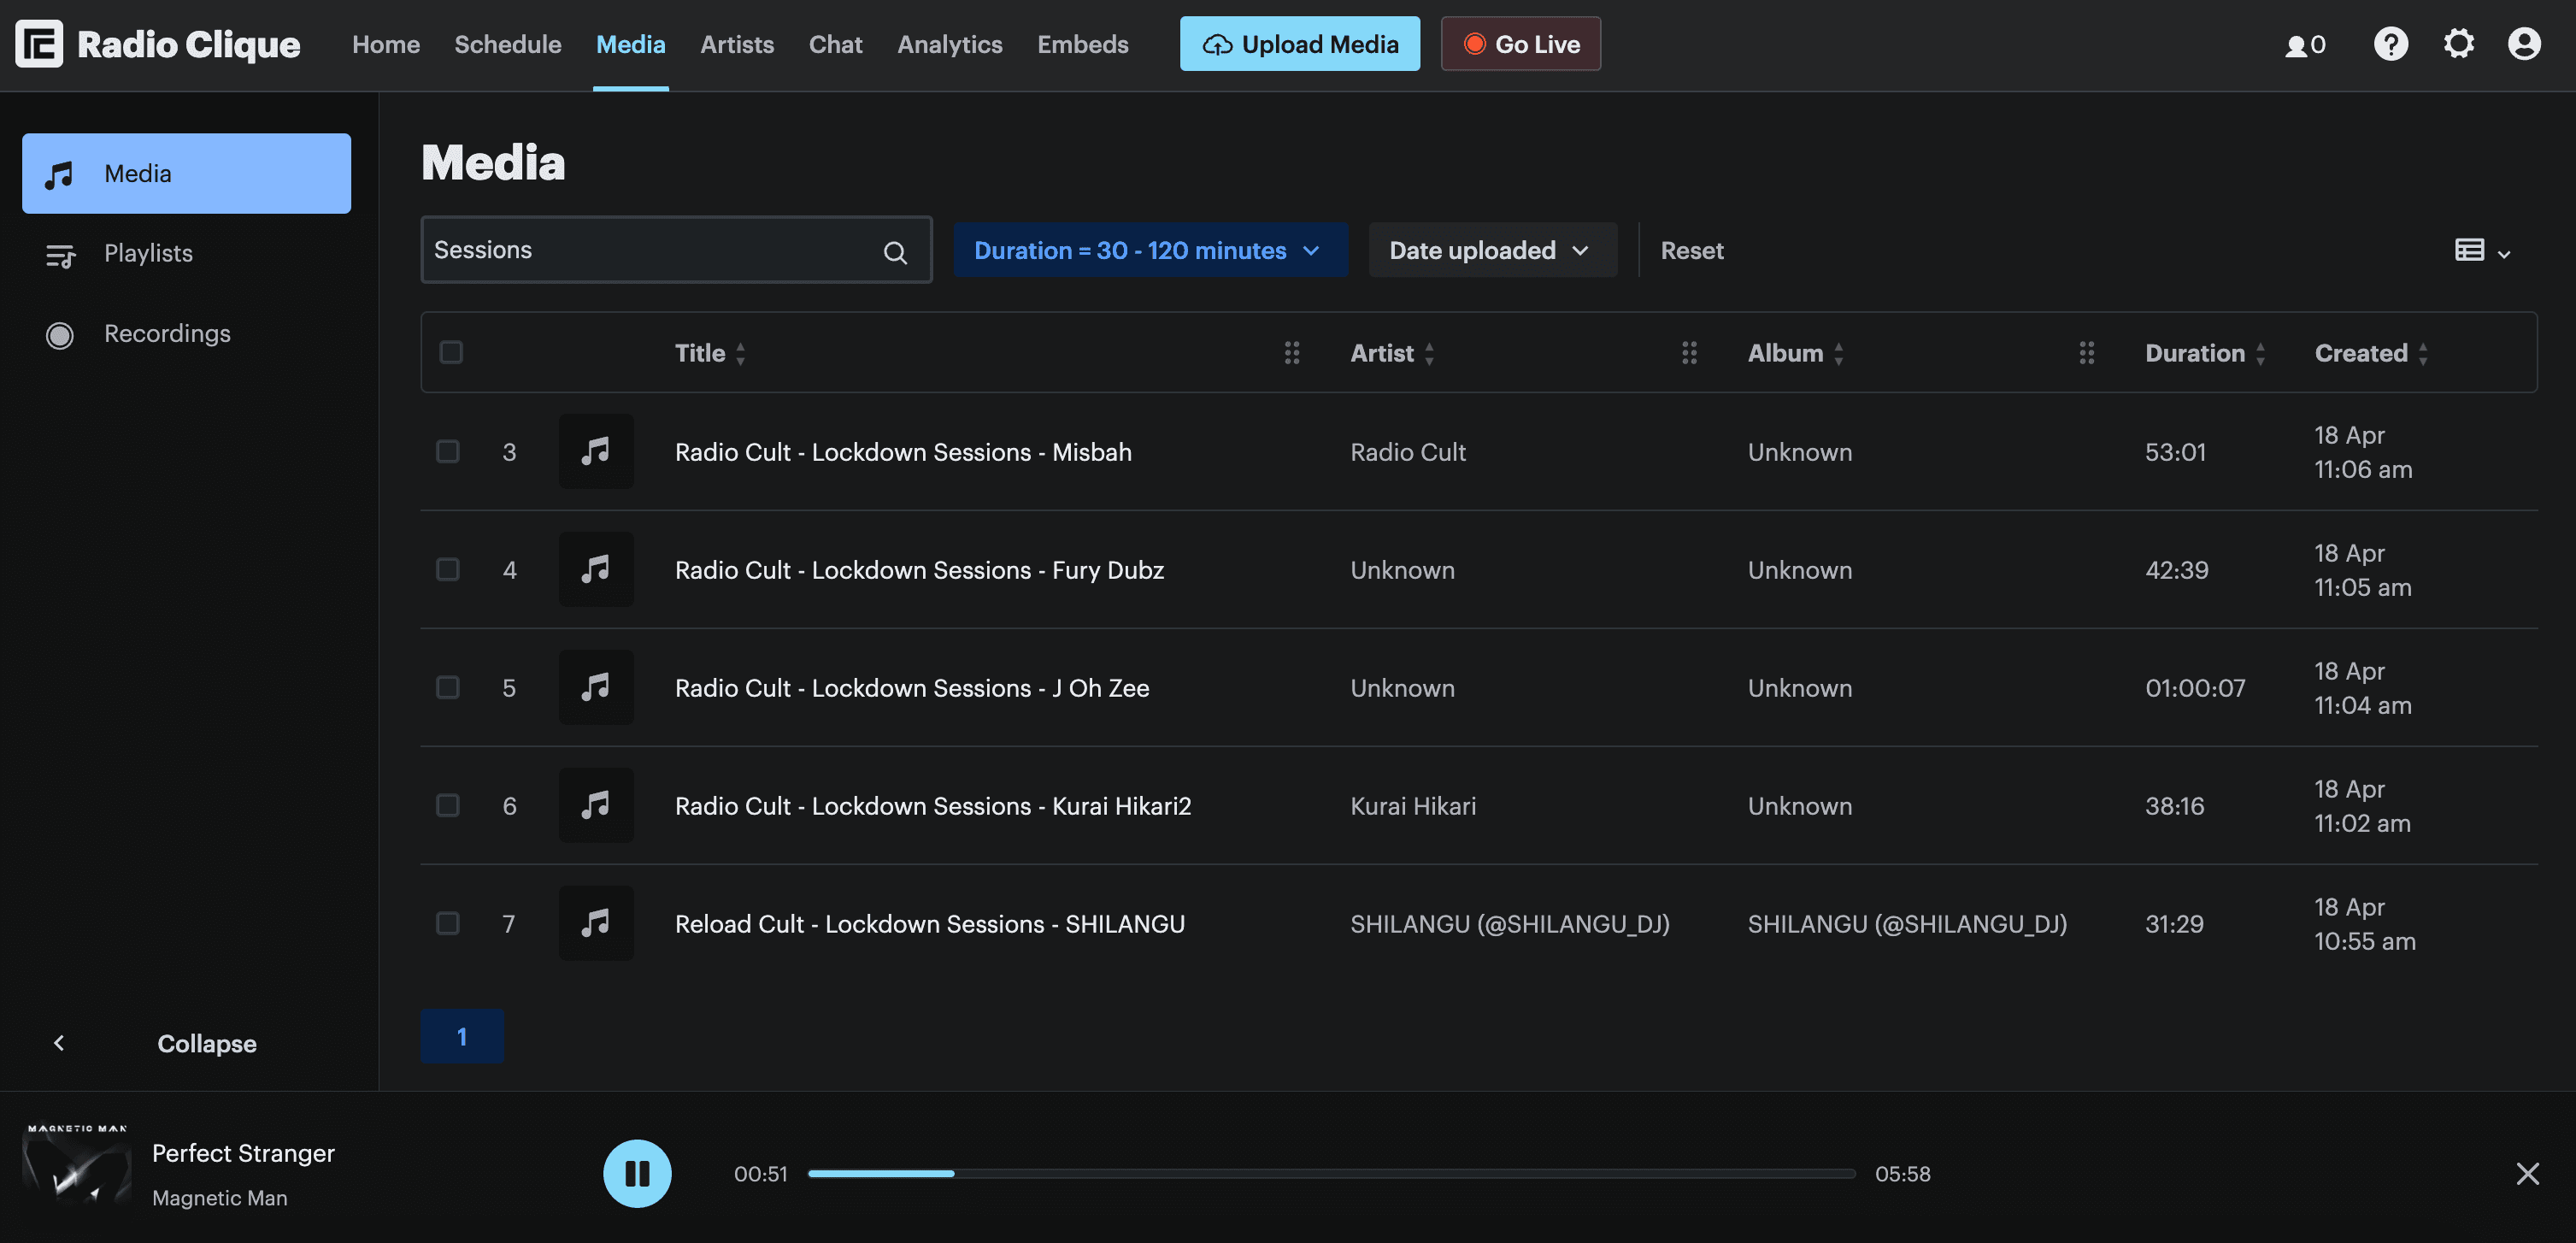Pause the playing track Perfect Stranger
This screenshot has width=2576, height=1243.
(637, 1173)
